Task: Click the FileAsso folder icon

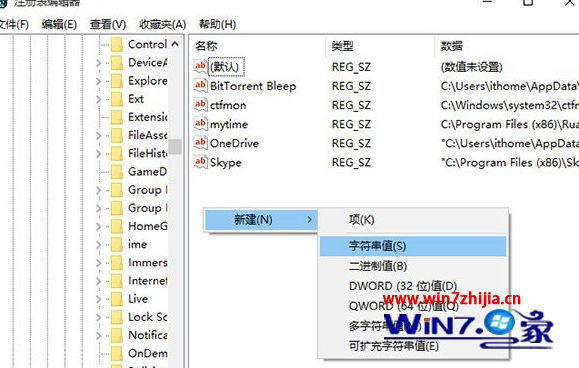Action: tap(117, 135)
